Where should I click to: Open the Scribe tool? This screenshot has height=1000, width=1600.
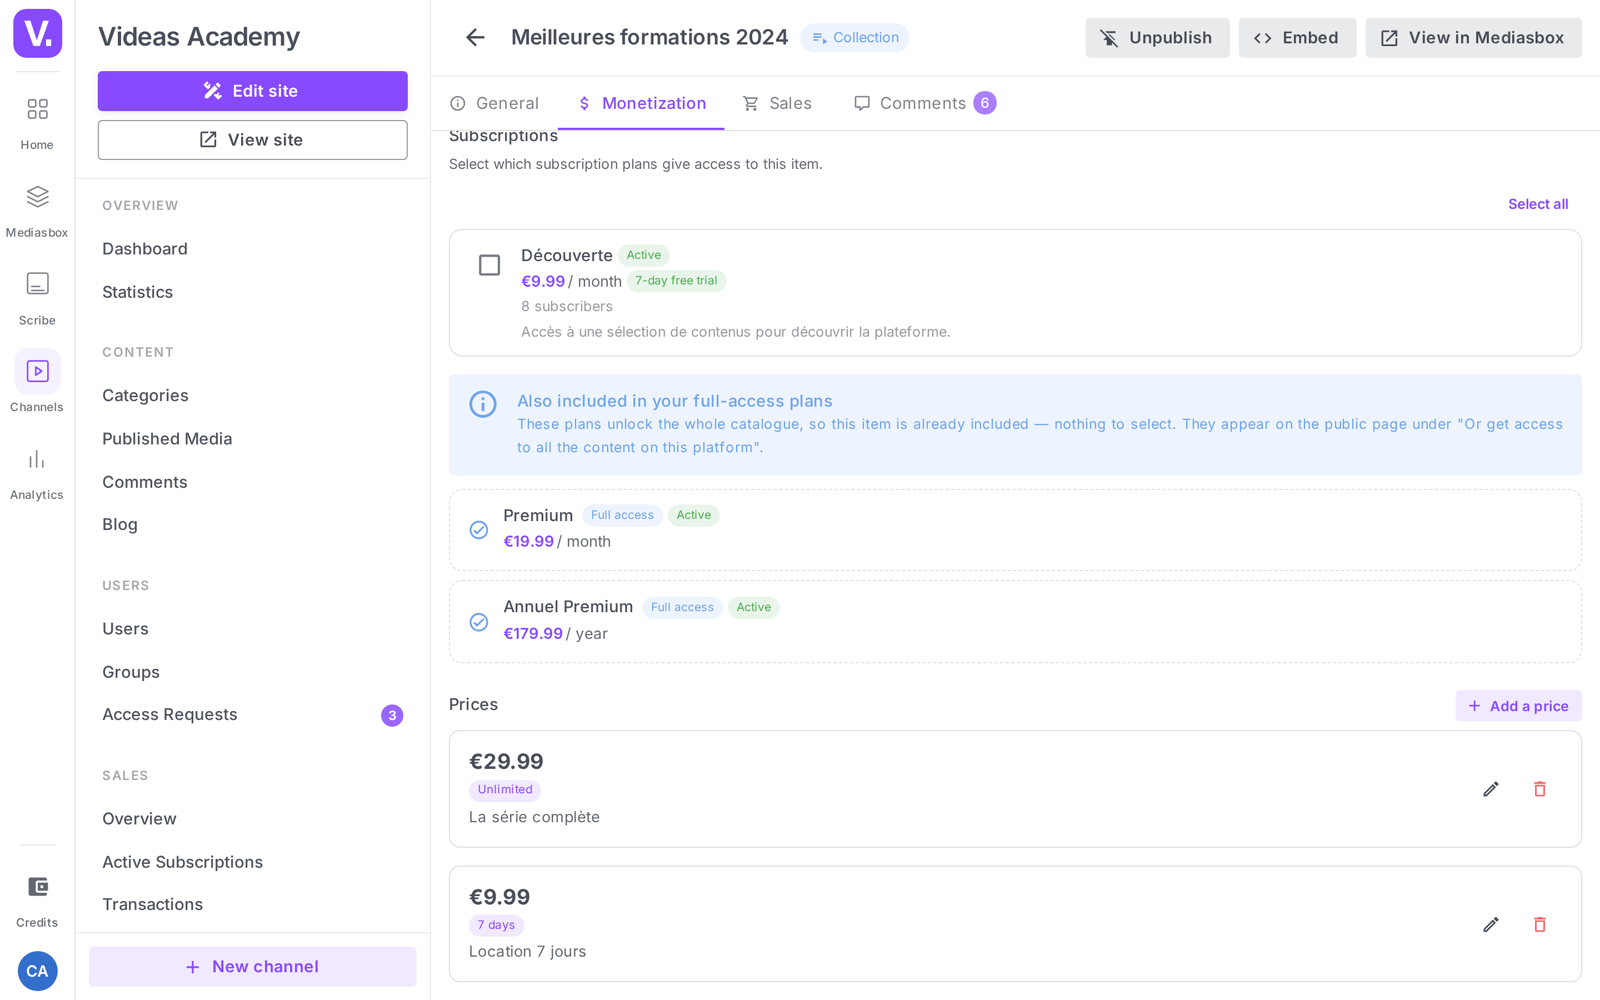click(37, 299)
